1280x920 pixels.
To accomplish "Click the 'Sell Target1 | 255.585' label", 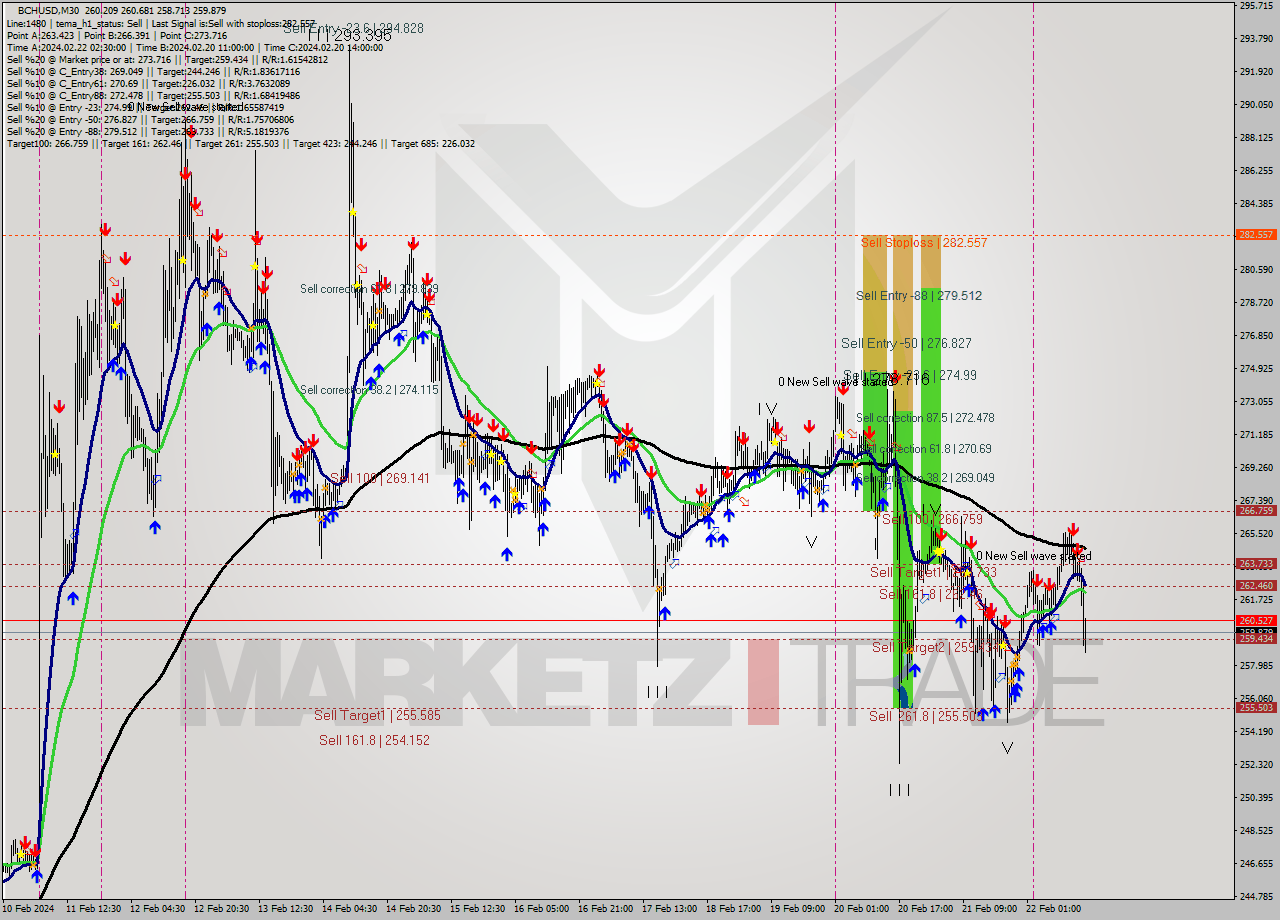I will point(377,715).
